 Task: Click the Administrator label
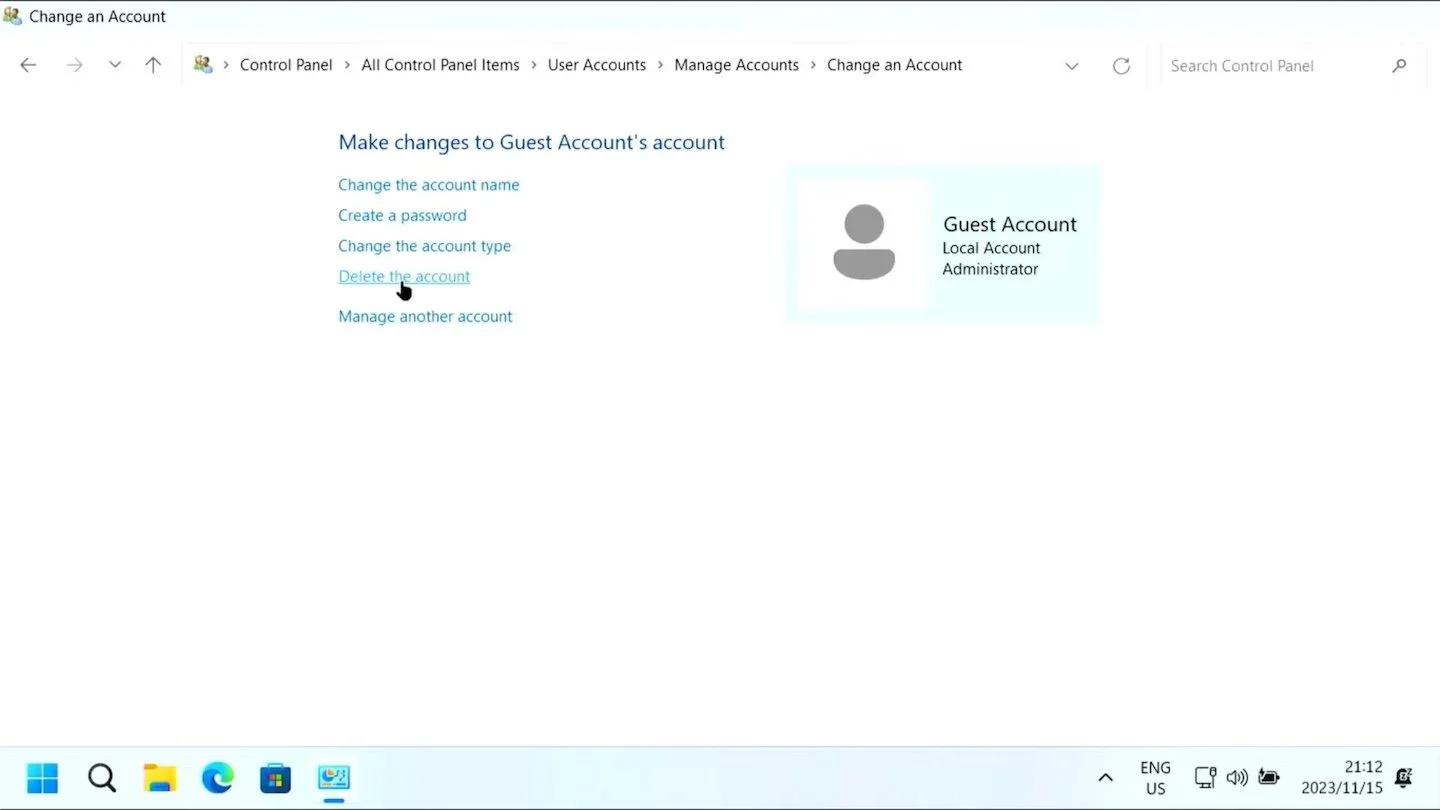[x=990, y=269]
